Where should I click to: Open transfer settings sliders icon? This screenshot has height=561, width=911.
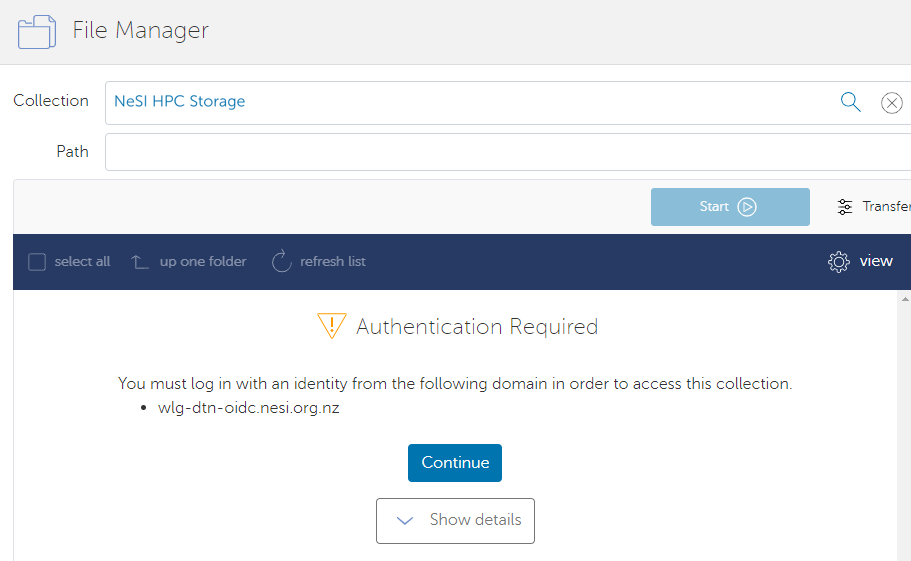coord(845,207)
